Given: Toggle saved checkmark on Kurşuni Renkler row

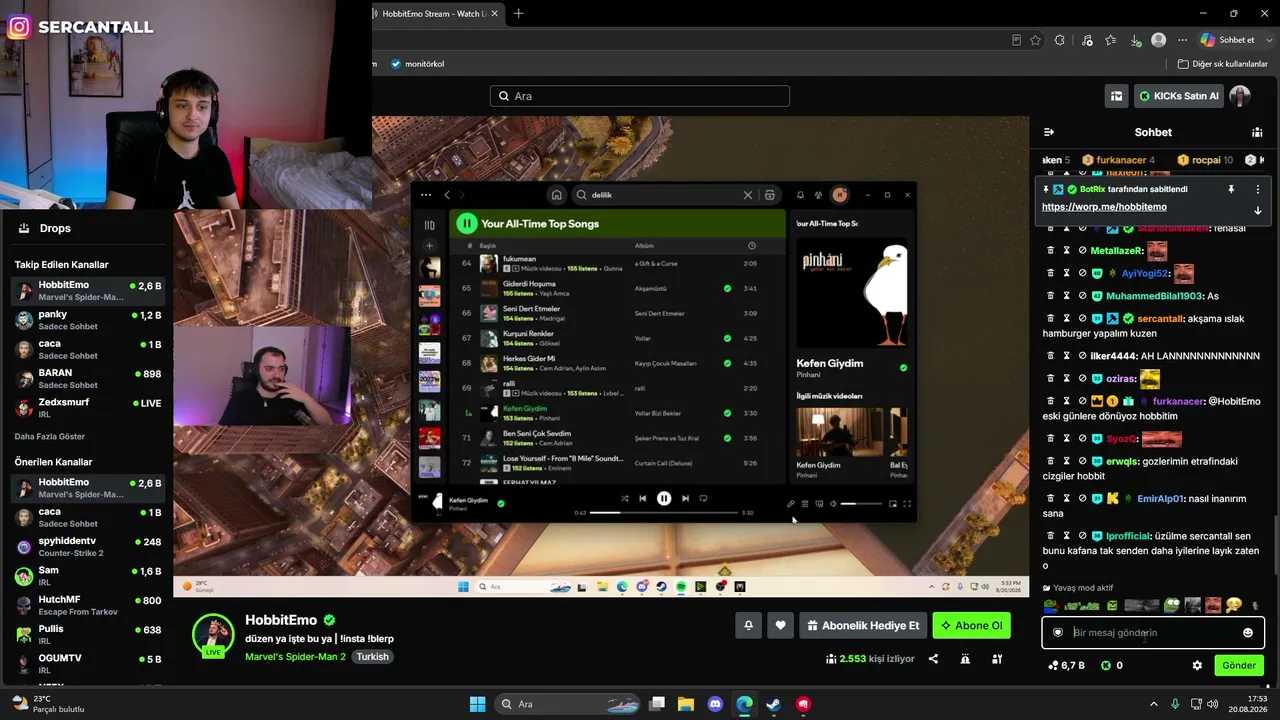Looking at the screenshot, I should (x=727, y=338).
